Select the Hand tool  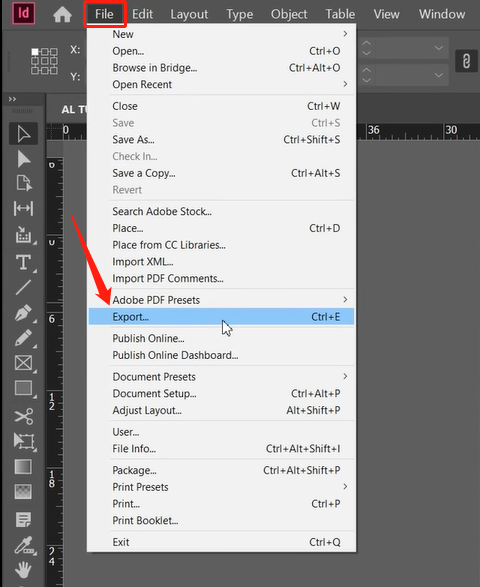click(x=23, y=570)
